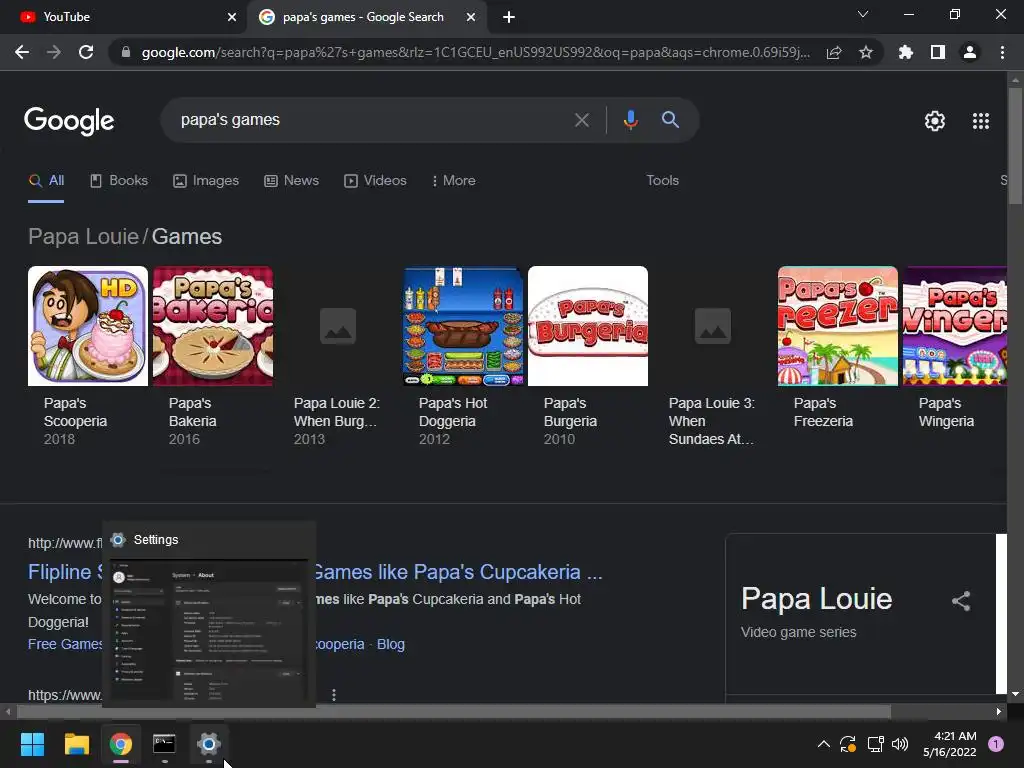The image size is (1024, 768).
Task: Clear the search box with X
Action: tap(581, 120)
